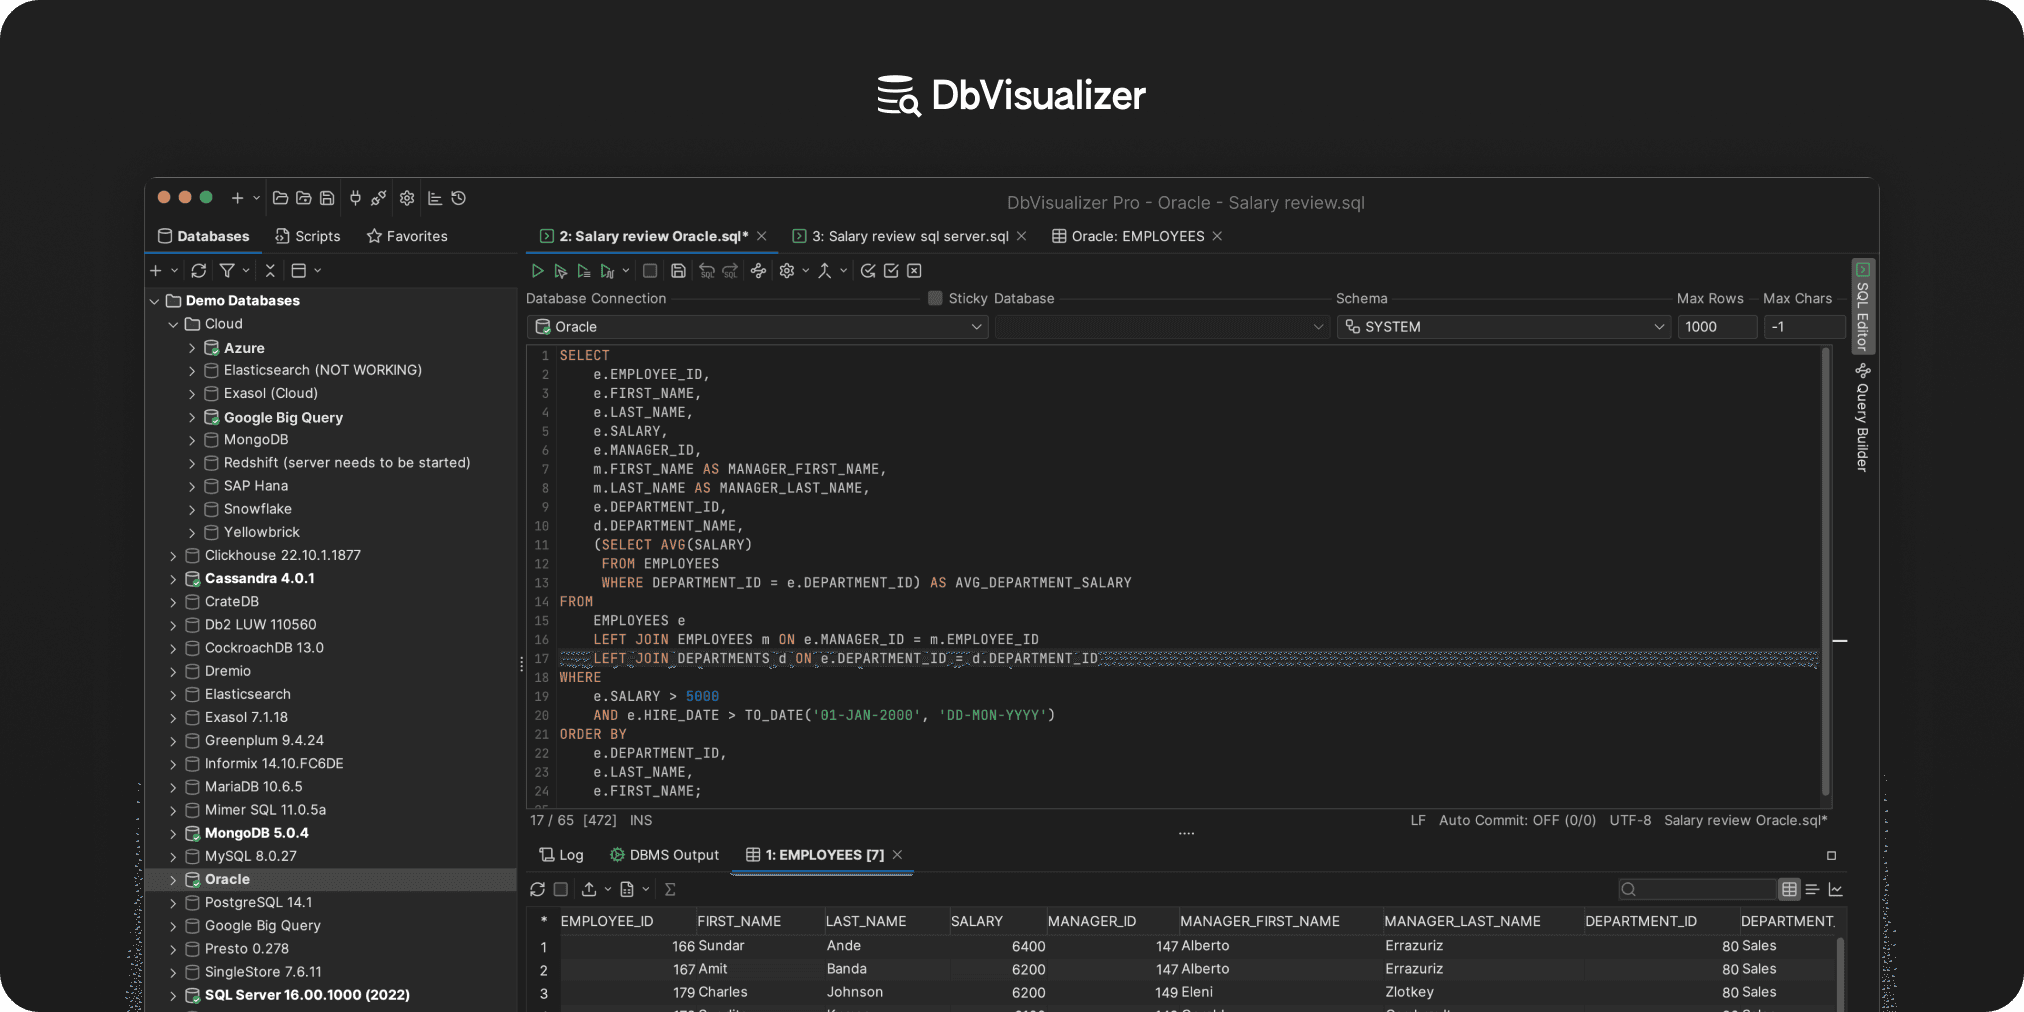Viewport: 2024px width, 1012px height.
Task: Click the next SQL history icon
Action: (730, 271)
